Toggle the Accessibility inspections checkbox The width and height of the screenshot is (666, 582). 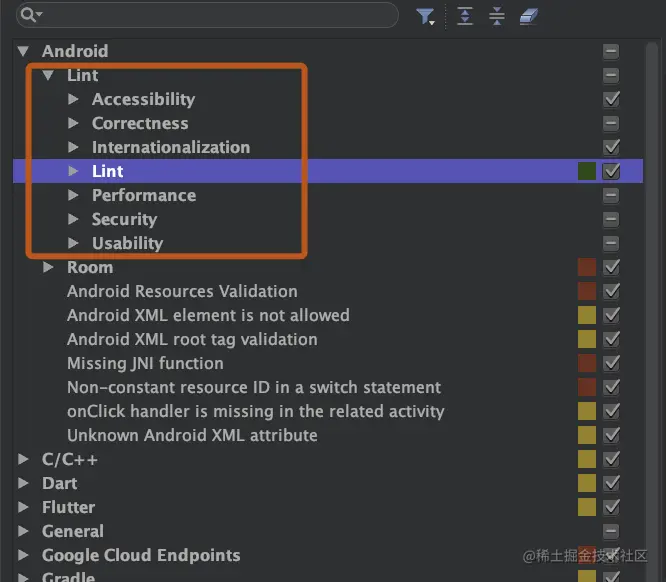pos(611,99)
